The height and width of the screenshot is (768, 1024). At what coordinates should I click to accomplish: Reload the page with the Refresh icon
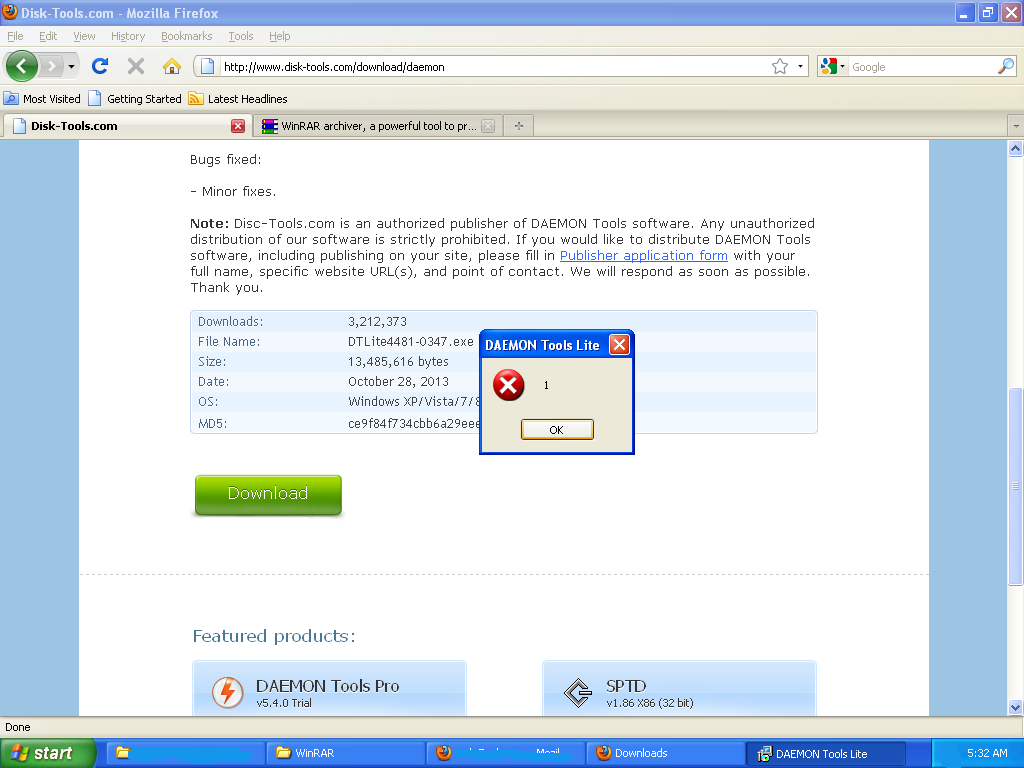click(100, 66)
